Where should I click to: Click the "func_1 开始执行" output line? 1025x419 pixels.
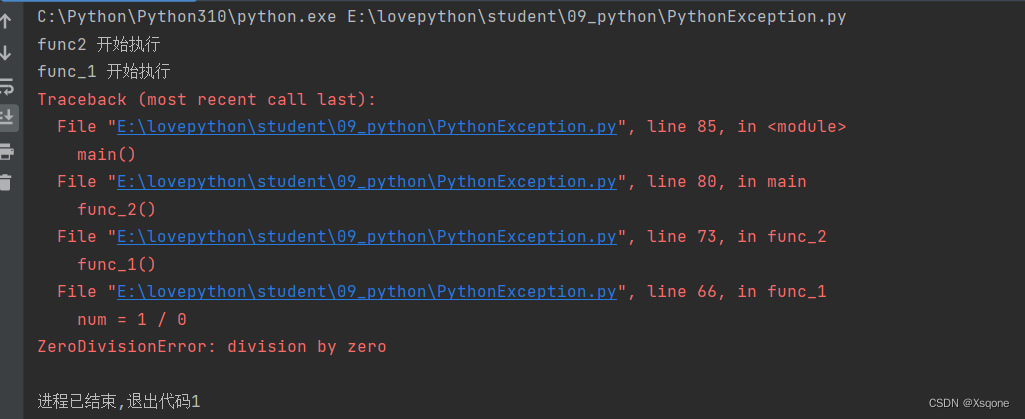tap(103, 72)
